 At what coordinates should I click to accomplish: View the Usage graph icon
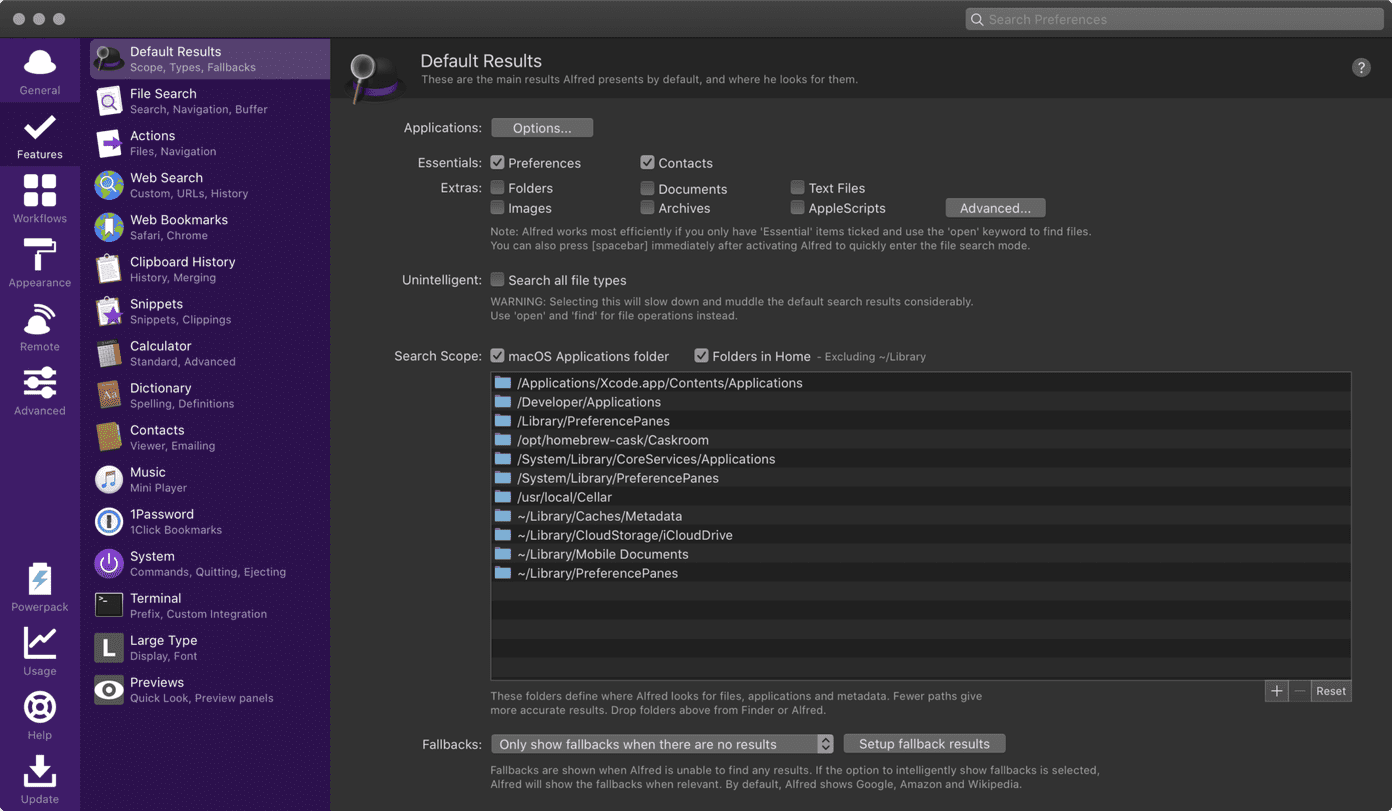tap(40, 643)
